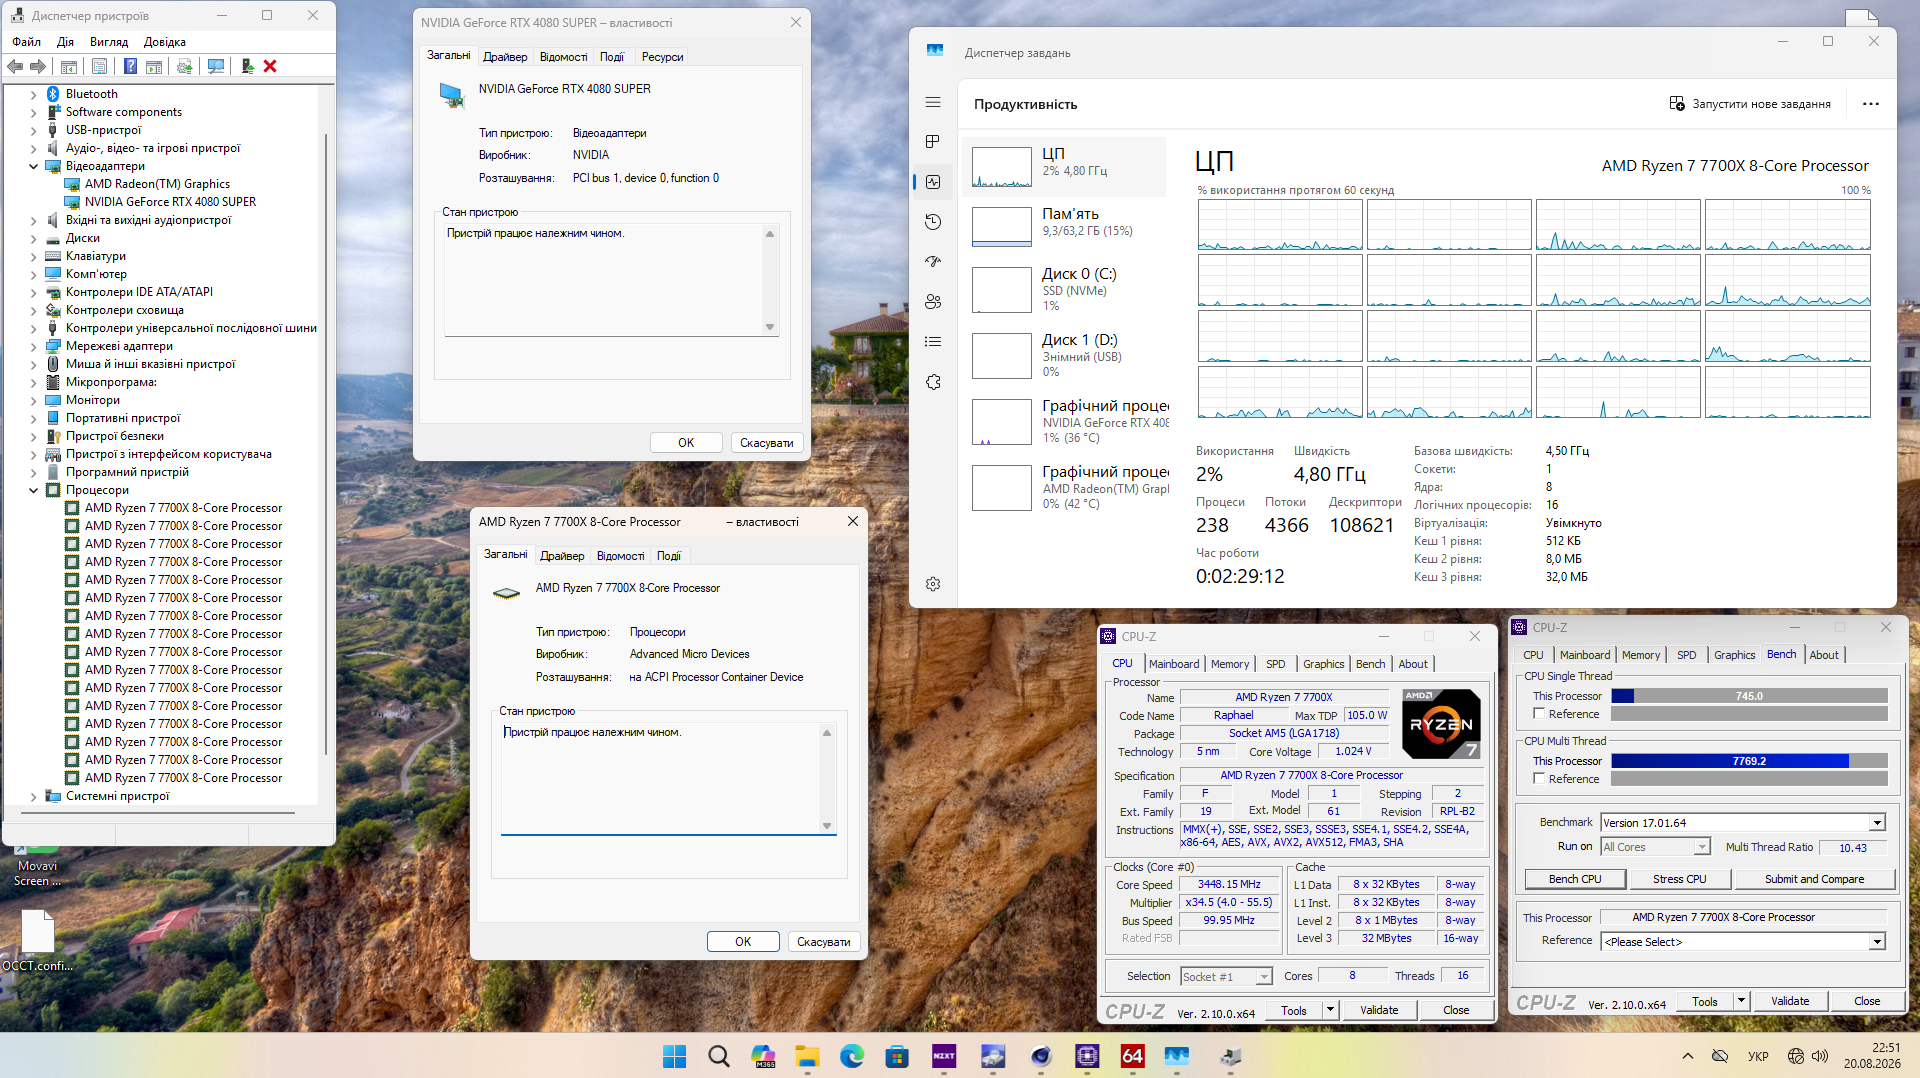The width and height of the screenshot is (1920, 1078).
Task: Open the Task Manager hamburger navigation menu
Action: [x=933, y=103]
